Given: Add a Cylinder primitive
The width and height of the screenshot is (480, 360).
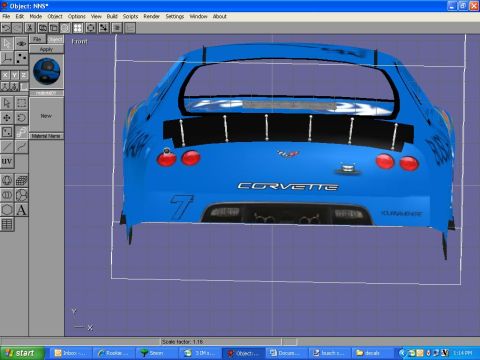Looking at the screenshot, I should tap(7, 195).
